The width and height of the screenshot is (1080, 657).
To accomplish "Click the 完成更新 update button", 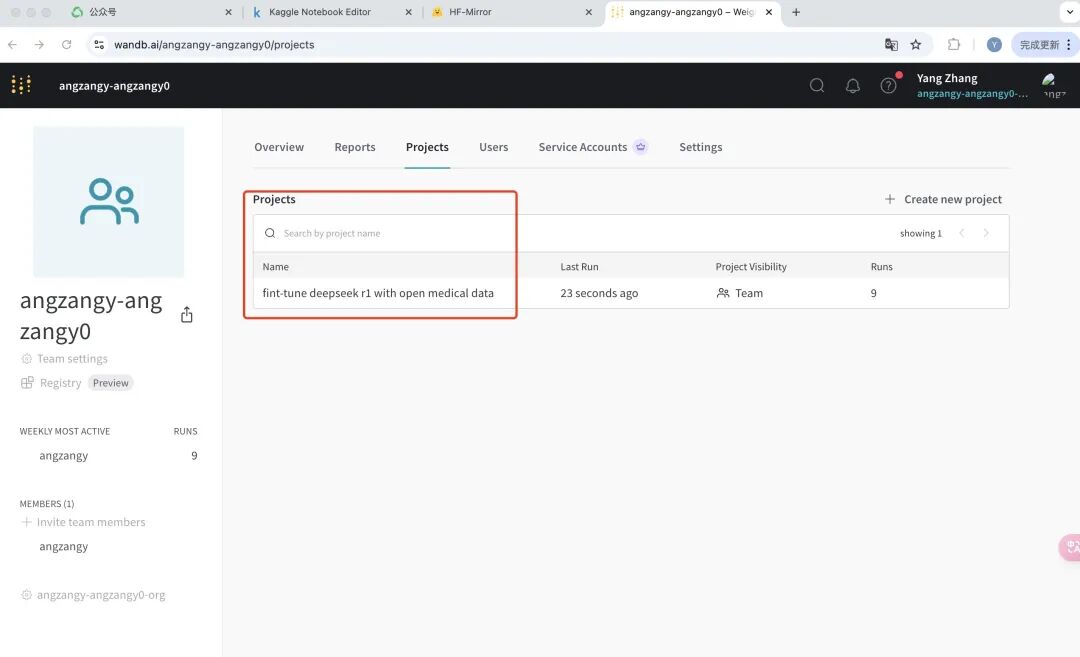I will point(1039,44).
